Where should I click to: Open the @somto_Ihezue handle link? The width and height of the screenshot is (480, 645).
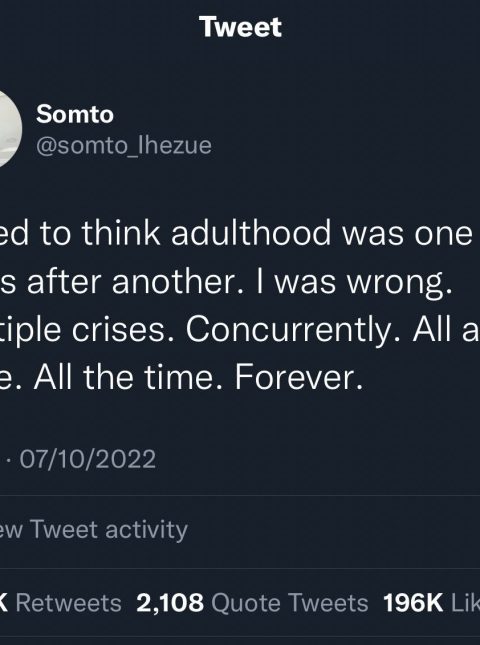pos(124,145)
